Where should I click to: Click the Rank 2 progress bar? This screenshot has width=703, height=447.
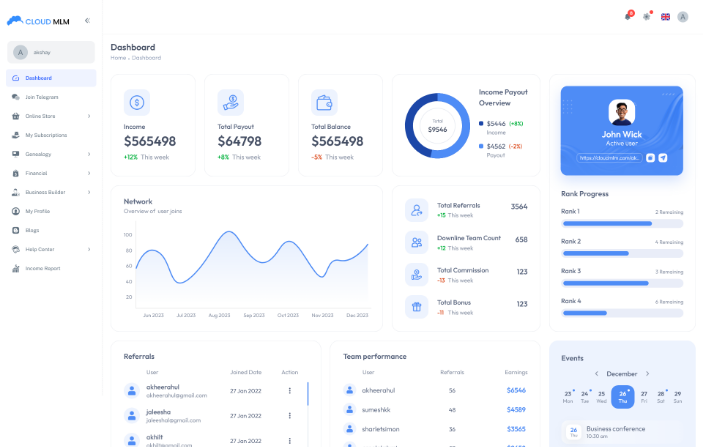(x=622, y=253)
